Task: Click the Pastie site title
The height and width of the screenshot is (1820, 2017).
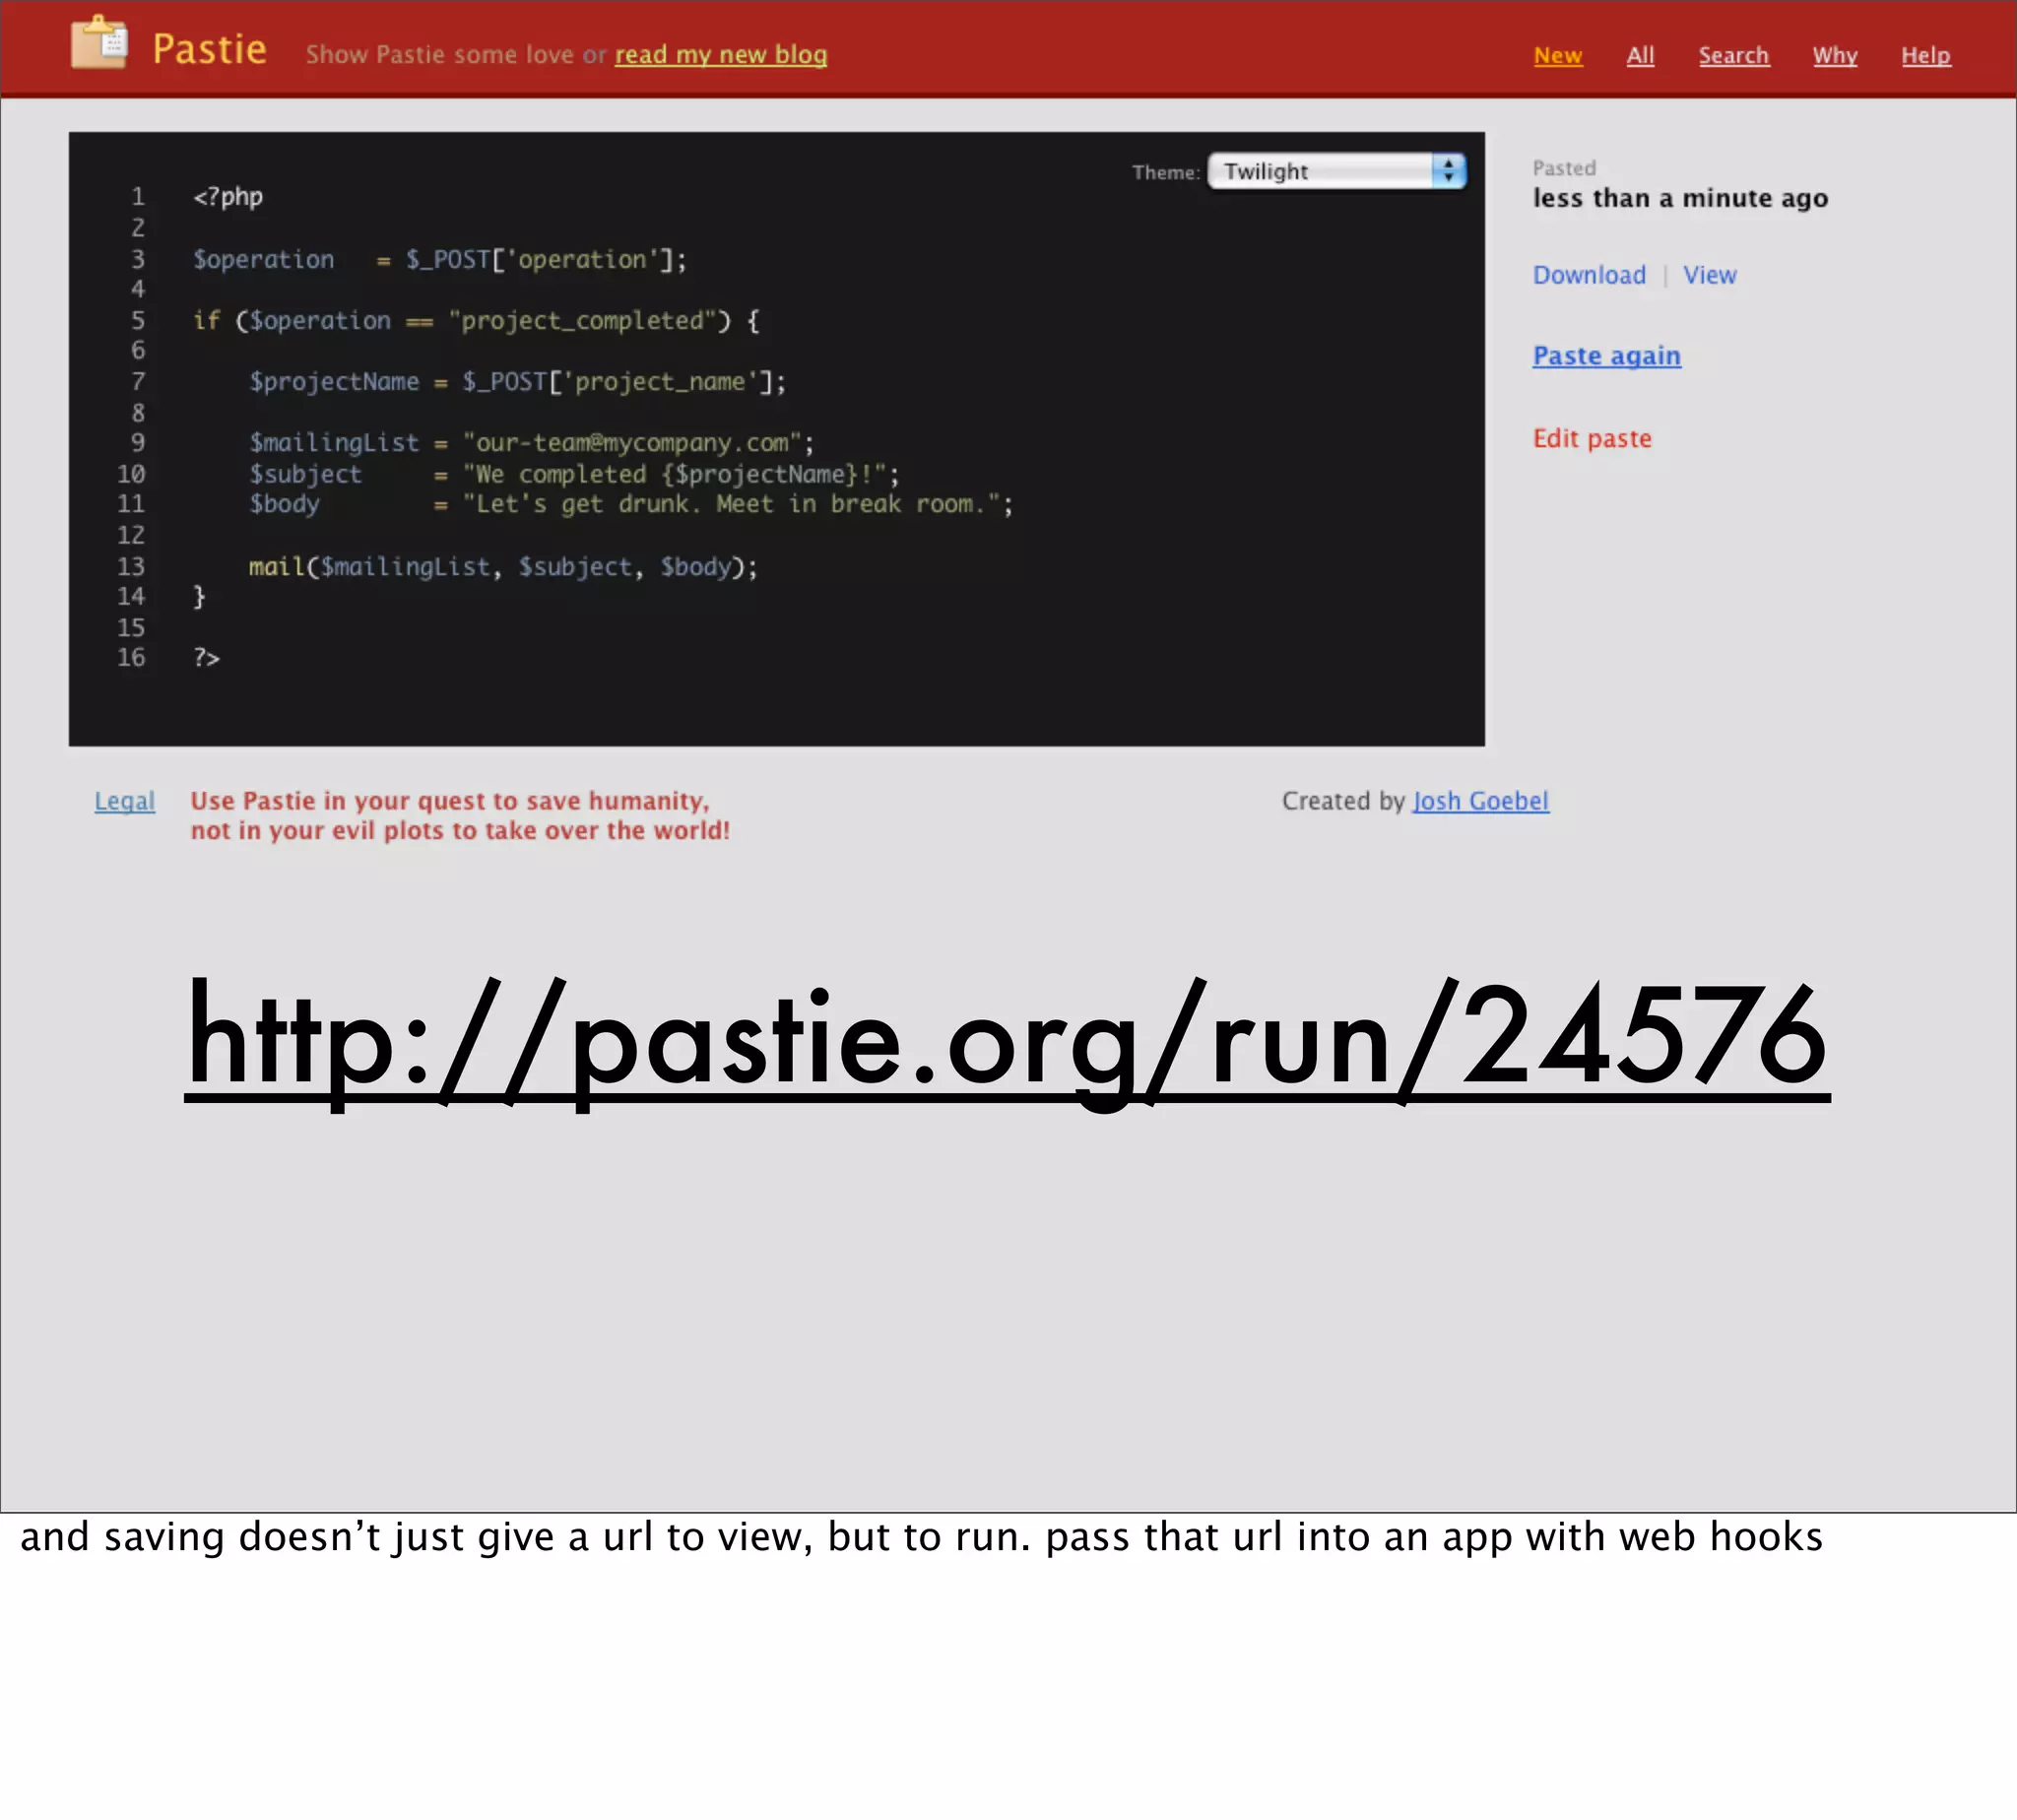Action: tap(210, 50)
